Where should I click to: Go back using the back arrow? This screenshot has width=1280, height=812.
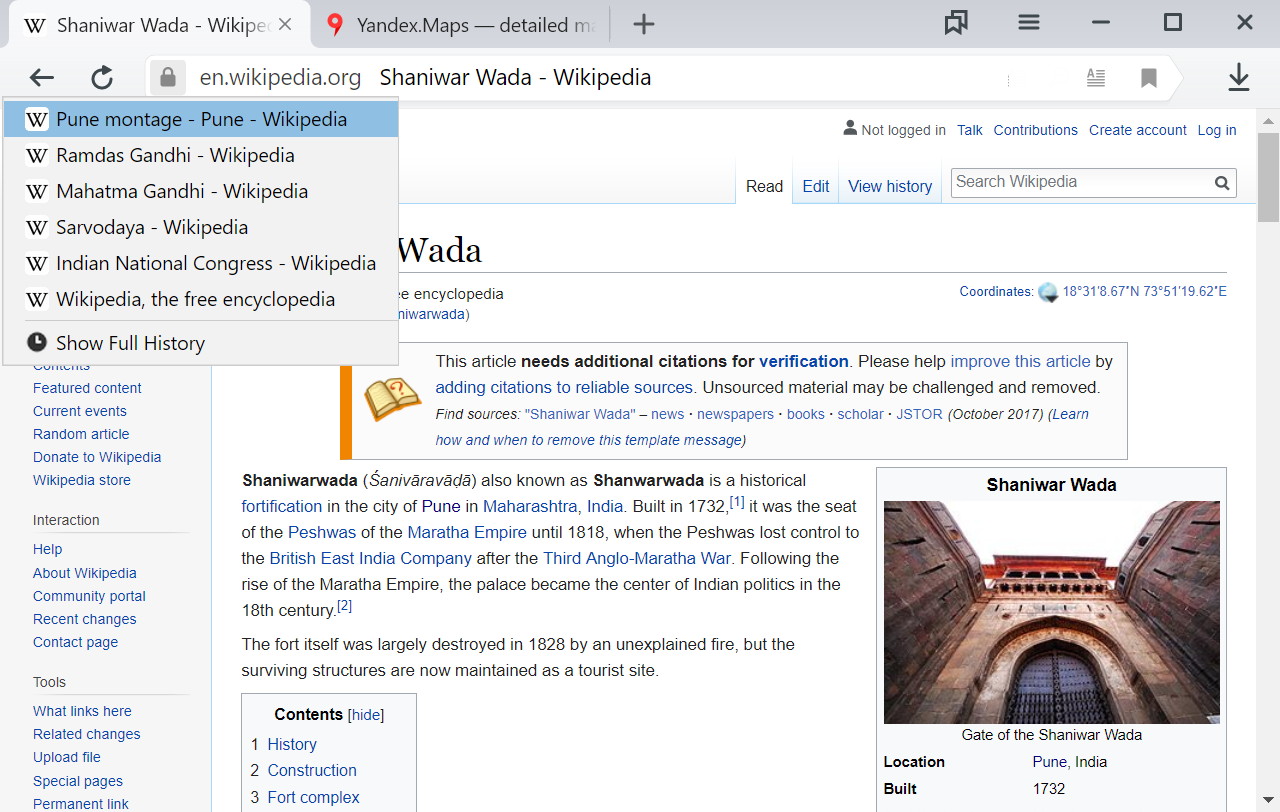(41, 77)
